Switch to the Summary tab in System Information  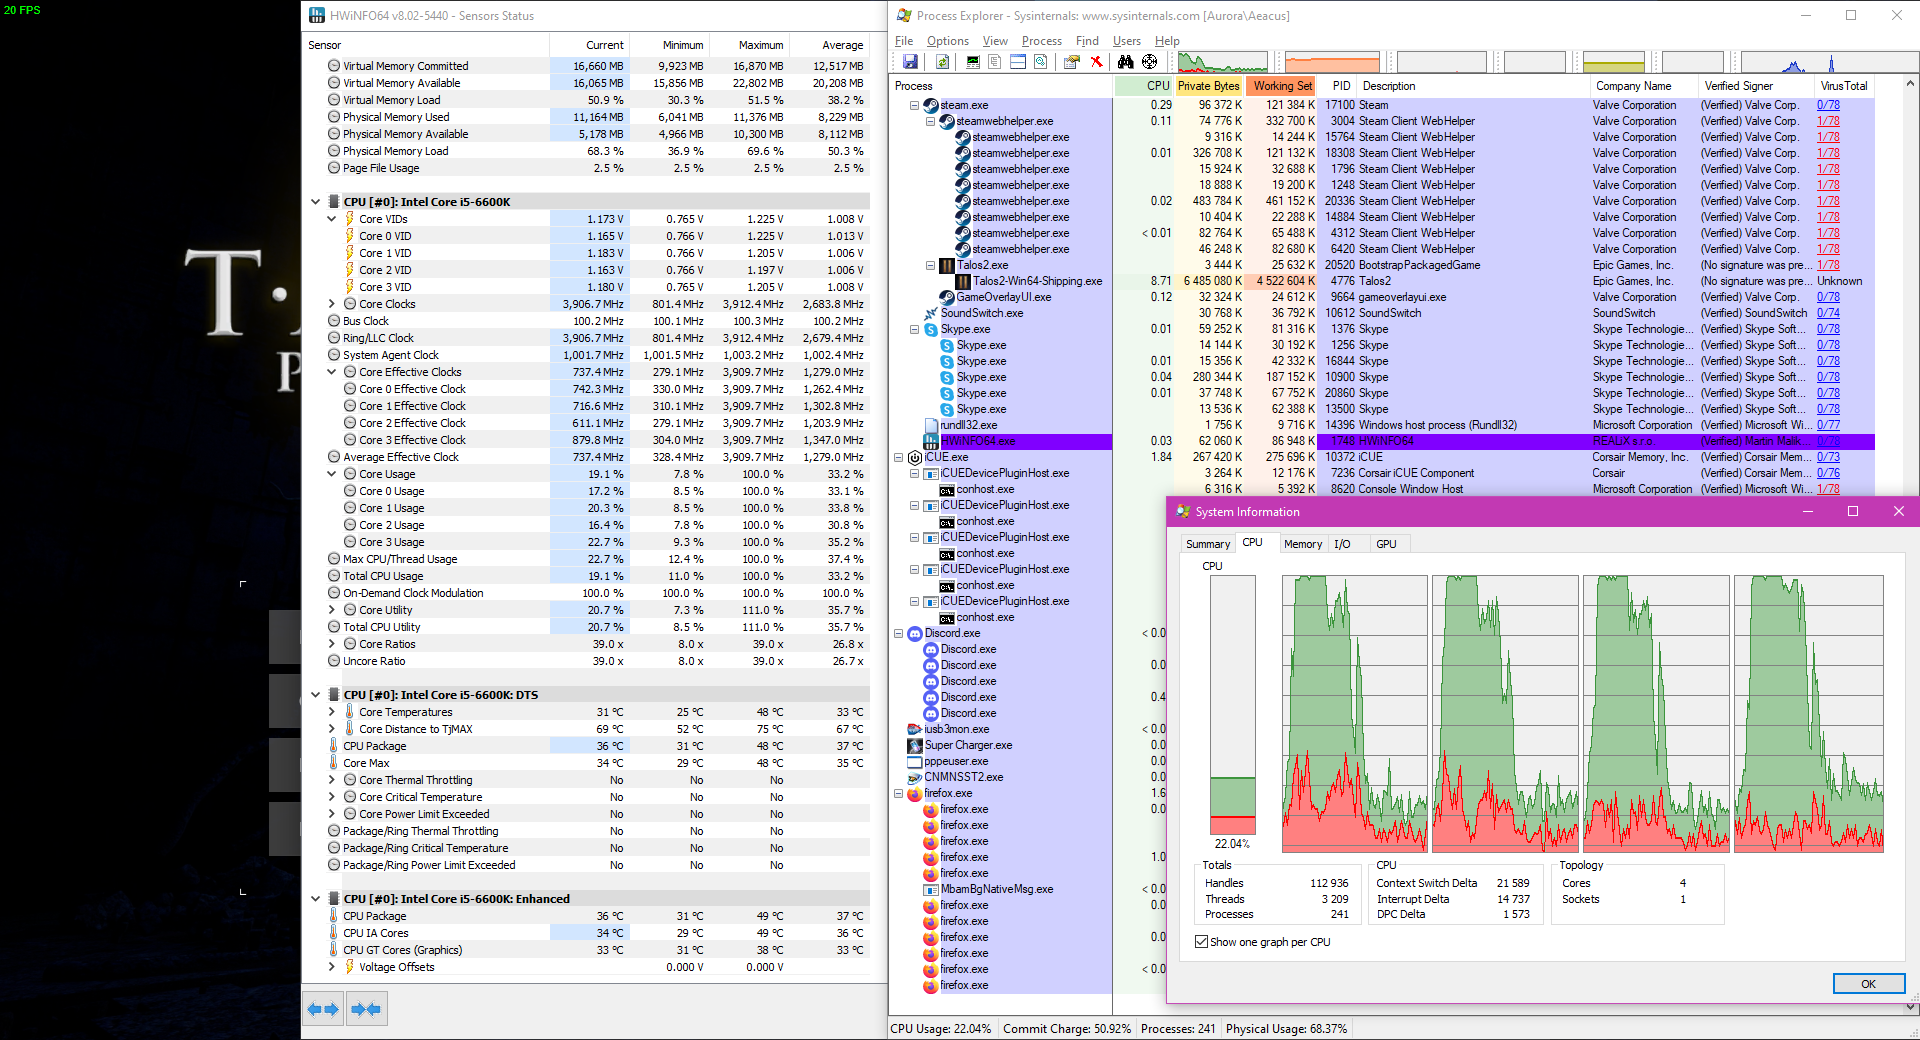coord(1208,544)
